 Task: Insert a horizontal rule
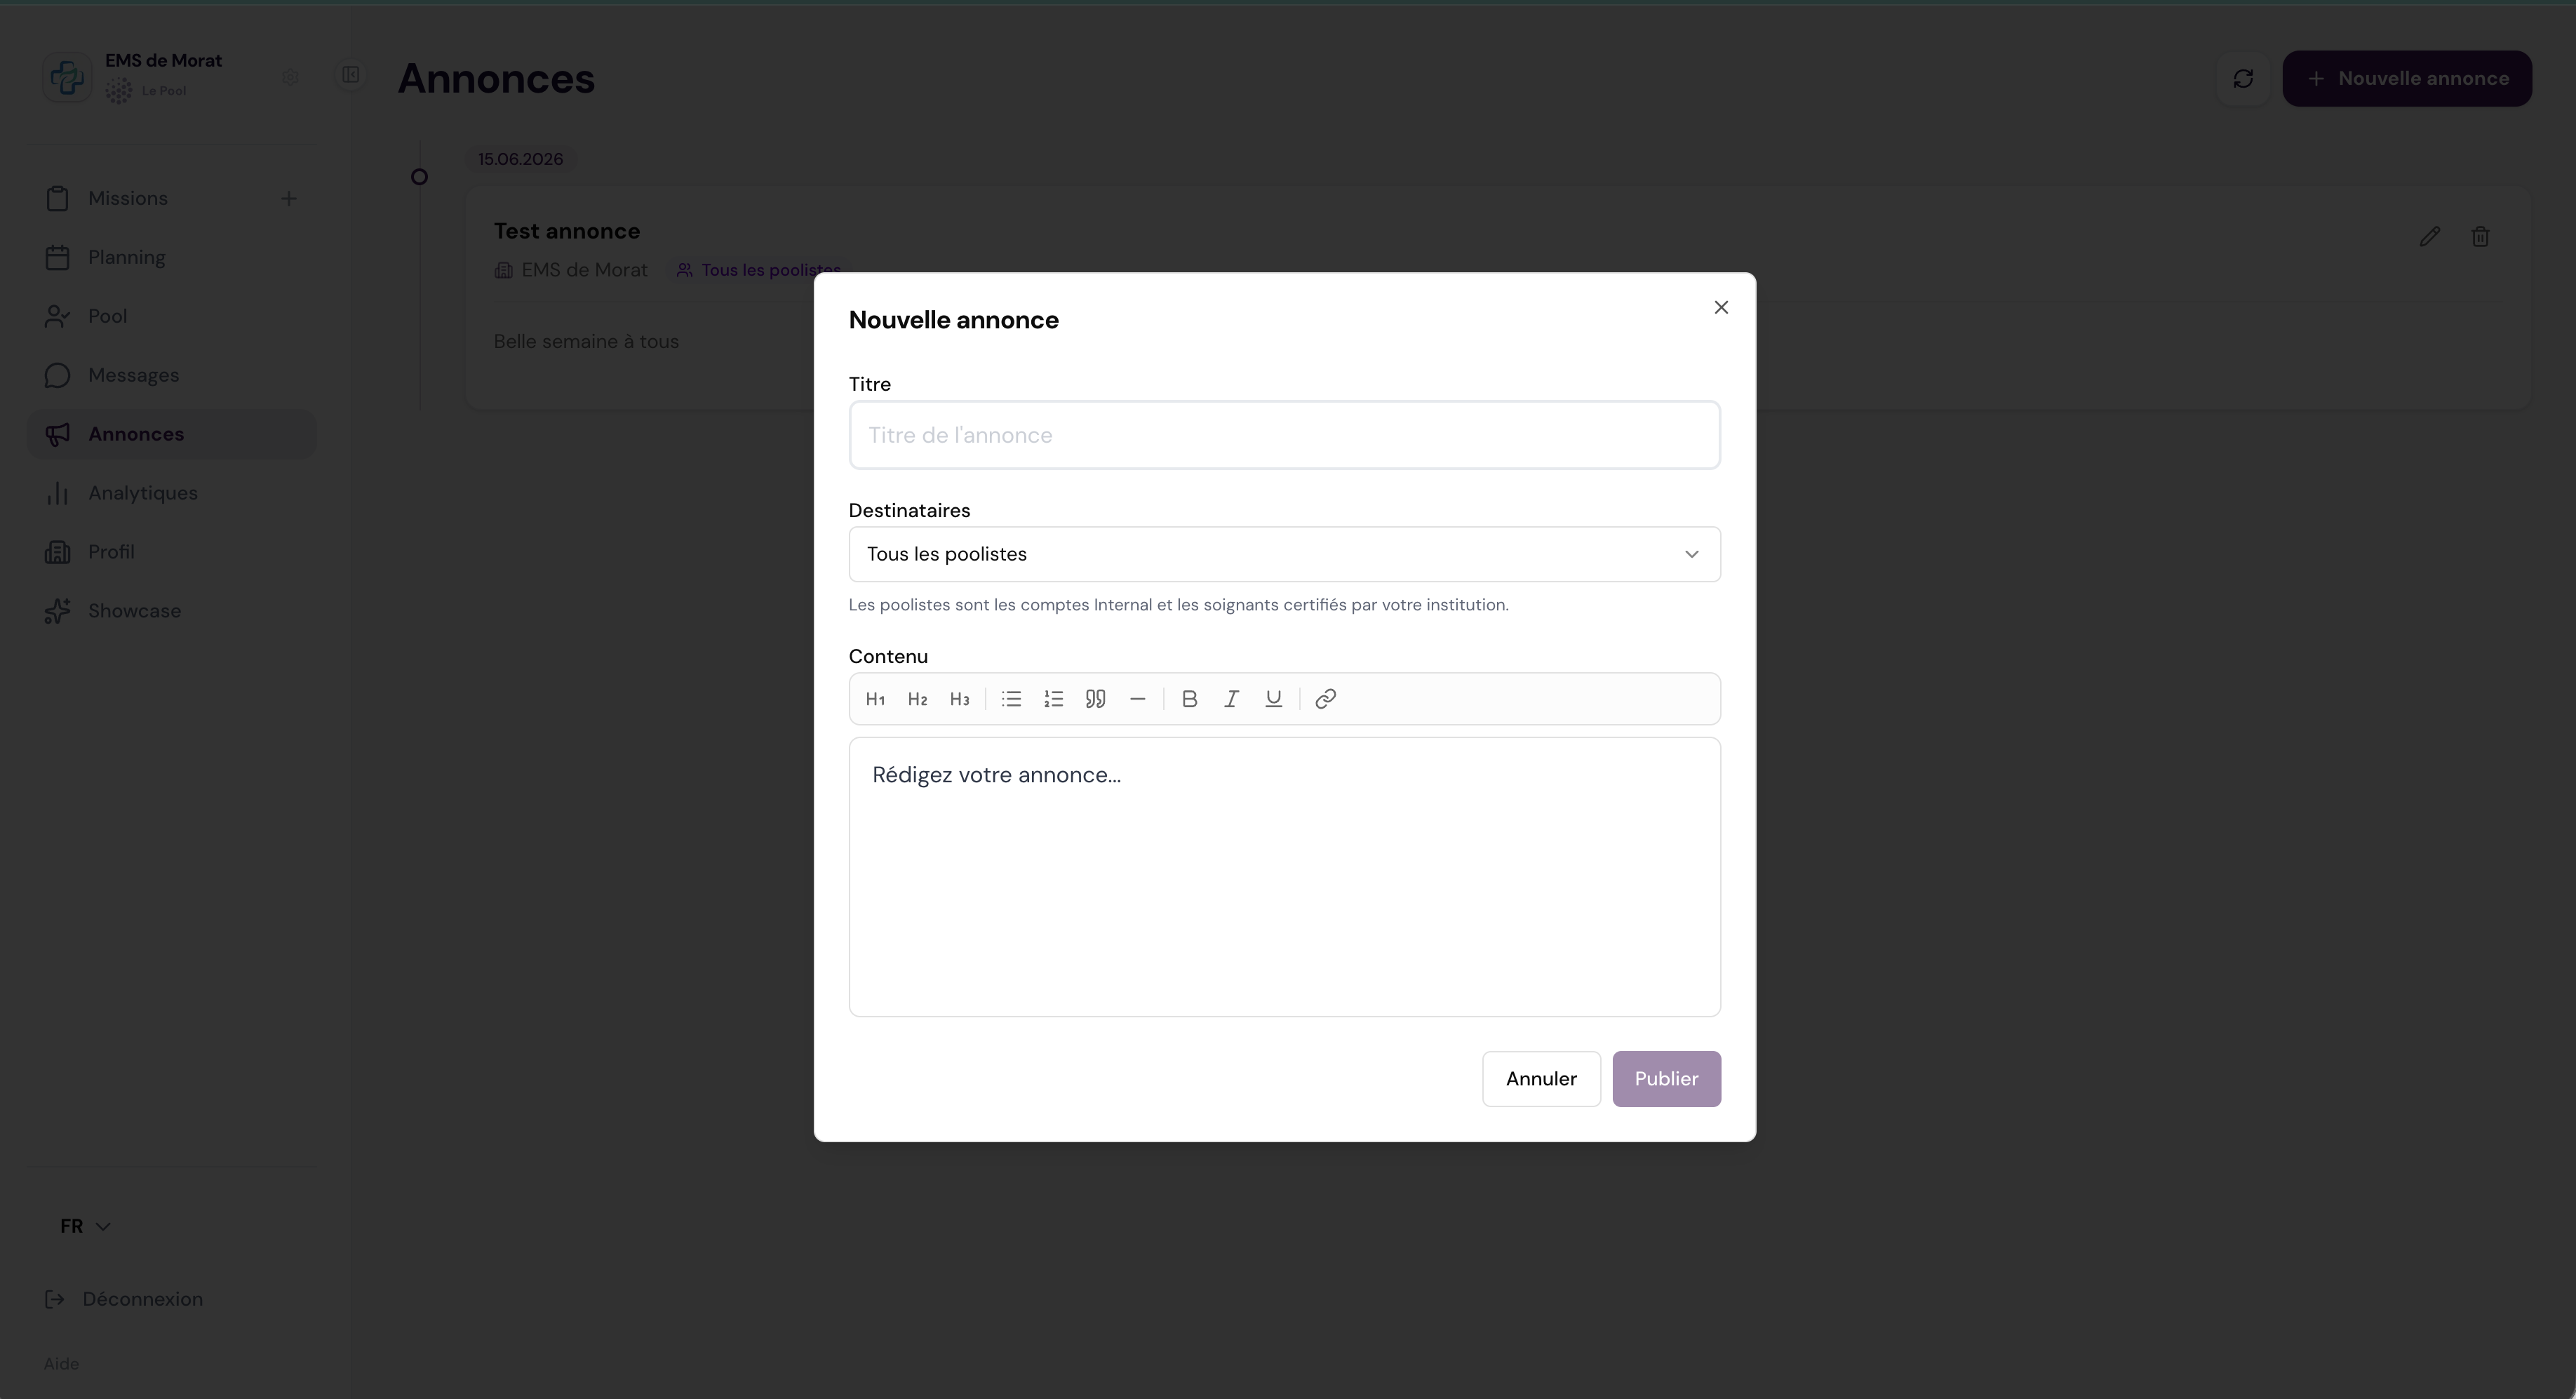pyautogui.click(x=1137, y=699)
